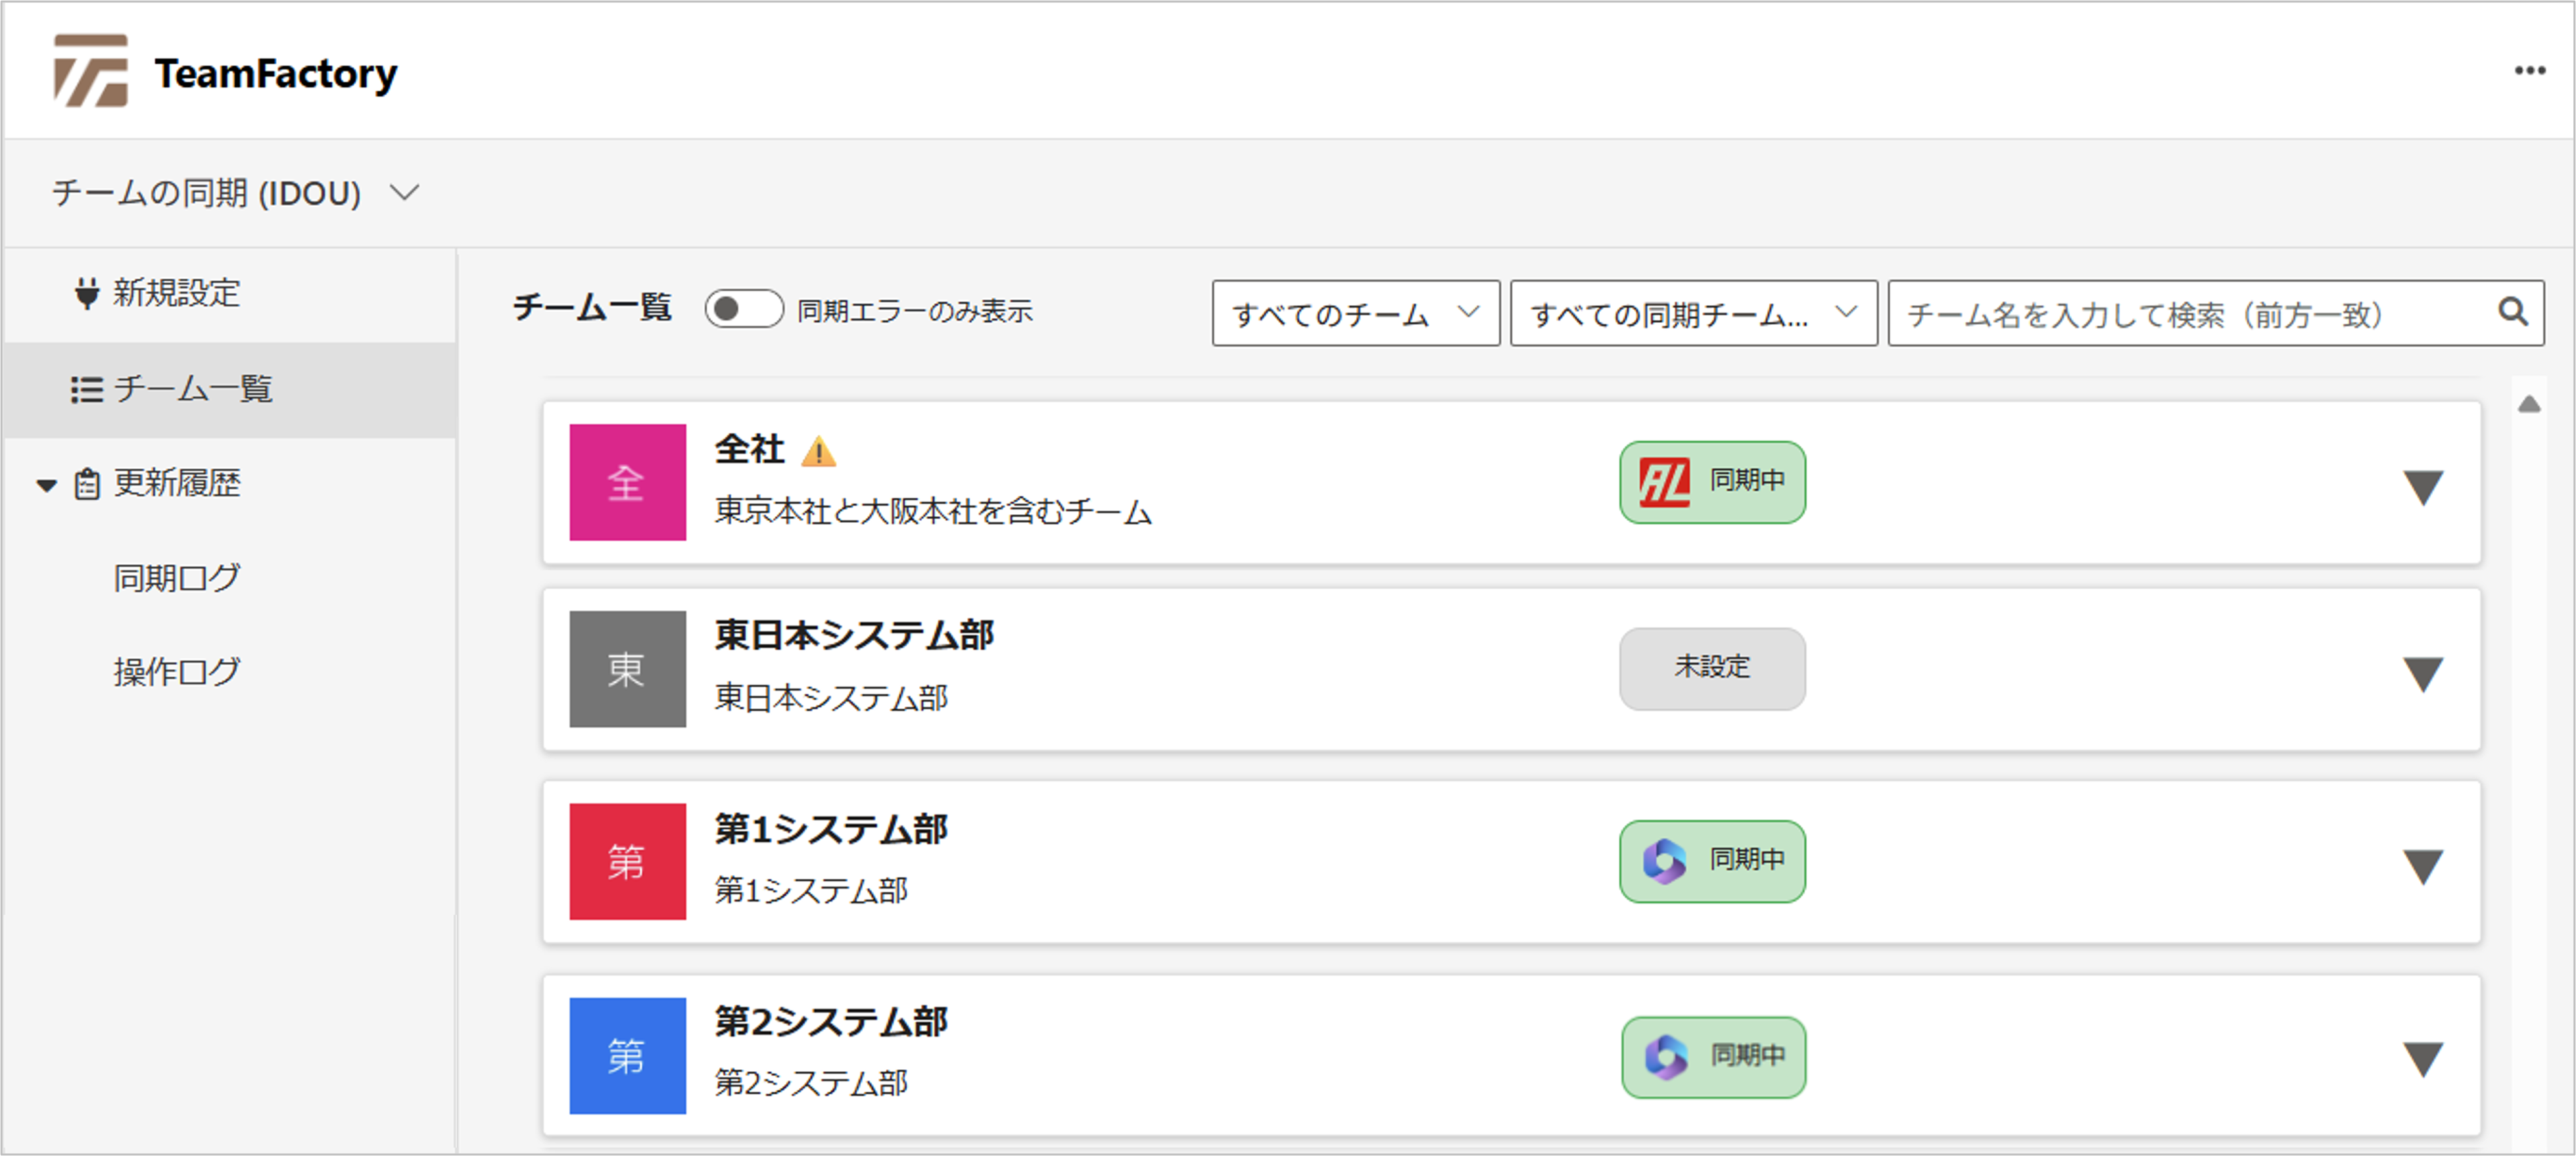This screenshot has height=1156, width=2576.
Task: Open 同期ログ from the sidebar
Action: [176, 577]
